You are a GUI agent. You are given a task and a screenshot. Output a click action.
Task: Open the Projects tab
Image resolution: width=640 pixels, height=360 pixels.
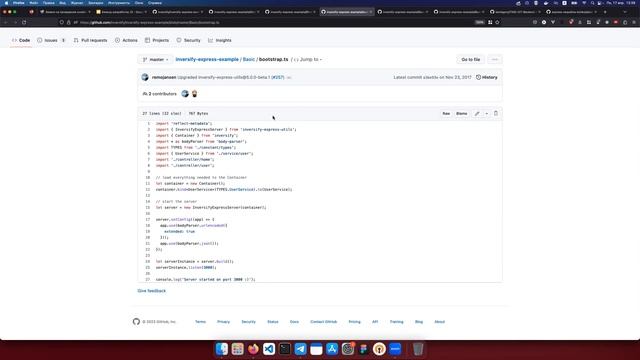[x=157, y=40]
